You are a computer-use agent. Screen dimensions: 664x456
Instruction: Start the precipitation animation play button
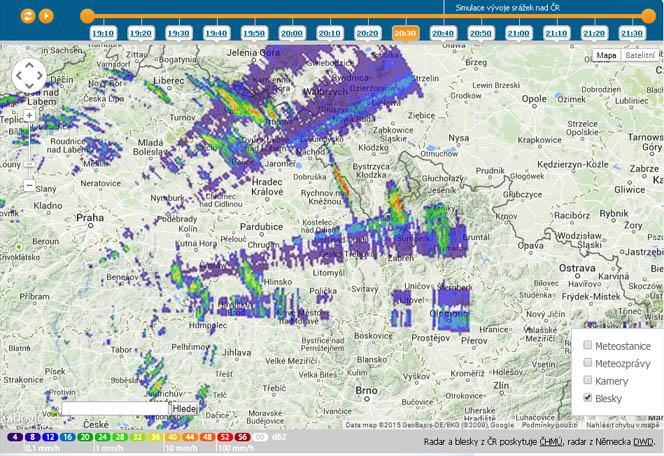pos(46,16)
